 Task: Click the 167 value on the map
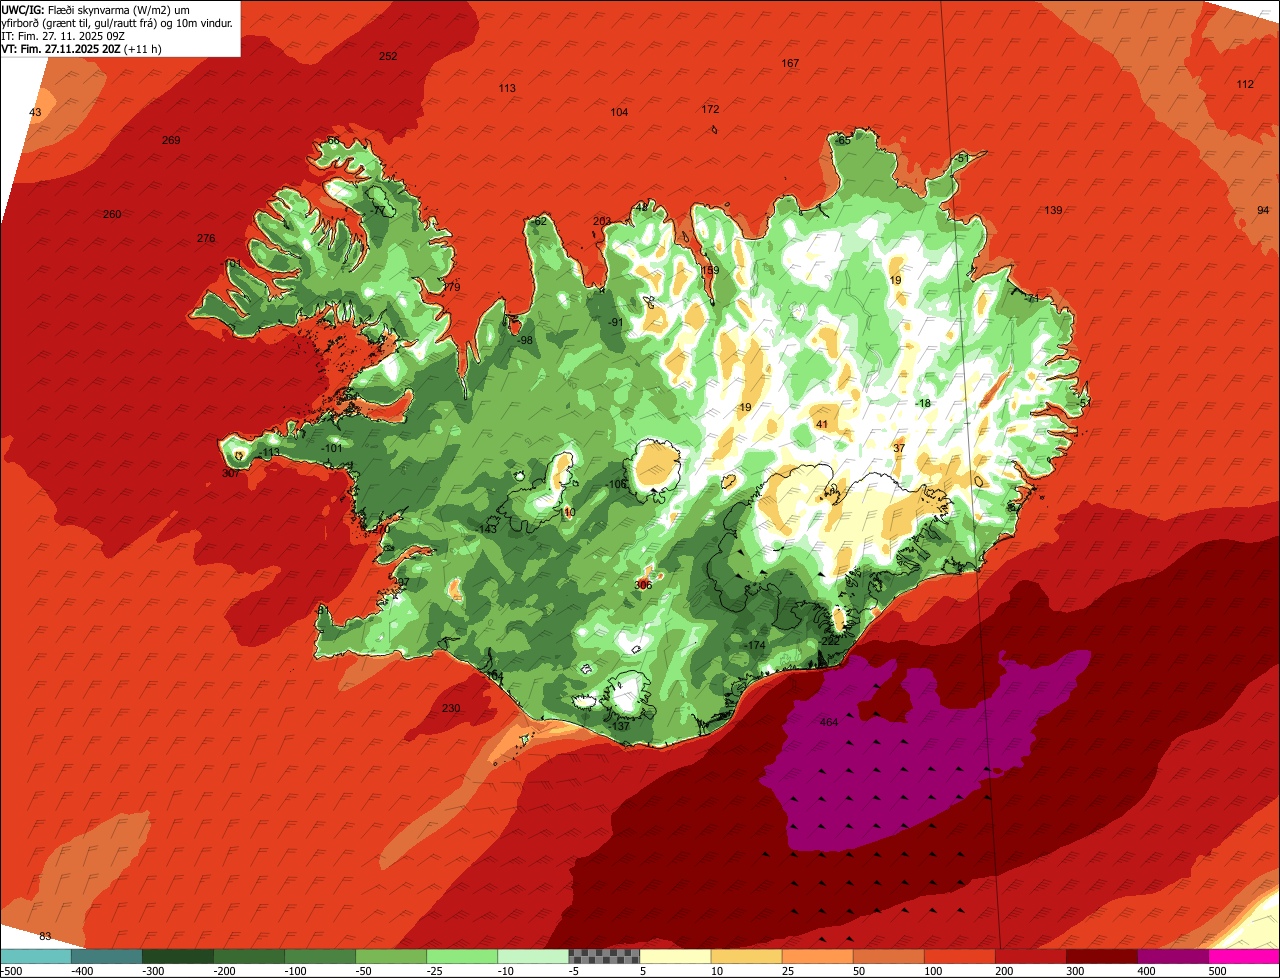(790, 63)
